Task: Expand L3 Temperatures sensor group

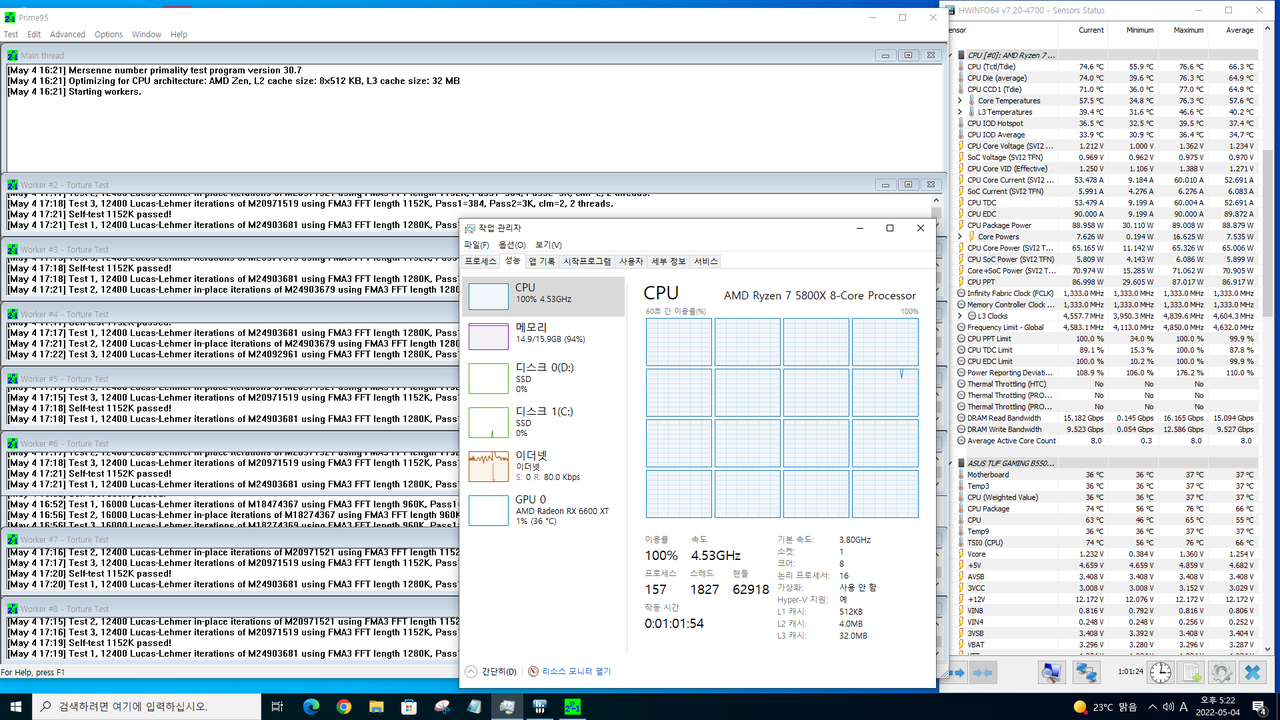Action: click(960, 112)
